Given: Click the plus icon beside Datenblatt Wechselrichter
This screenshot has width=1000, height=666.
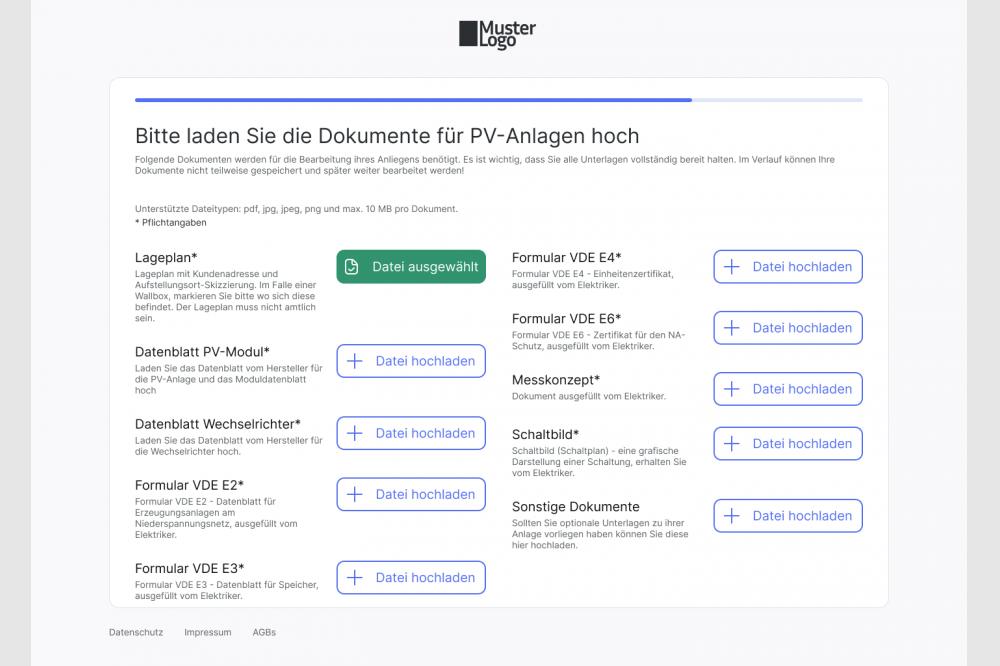Looking at the screenshot, I should click(x=355, y=433).
